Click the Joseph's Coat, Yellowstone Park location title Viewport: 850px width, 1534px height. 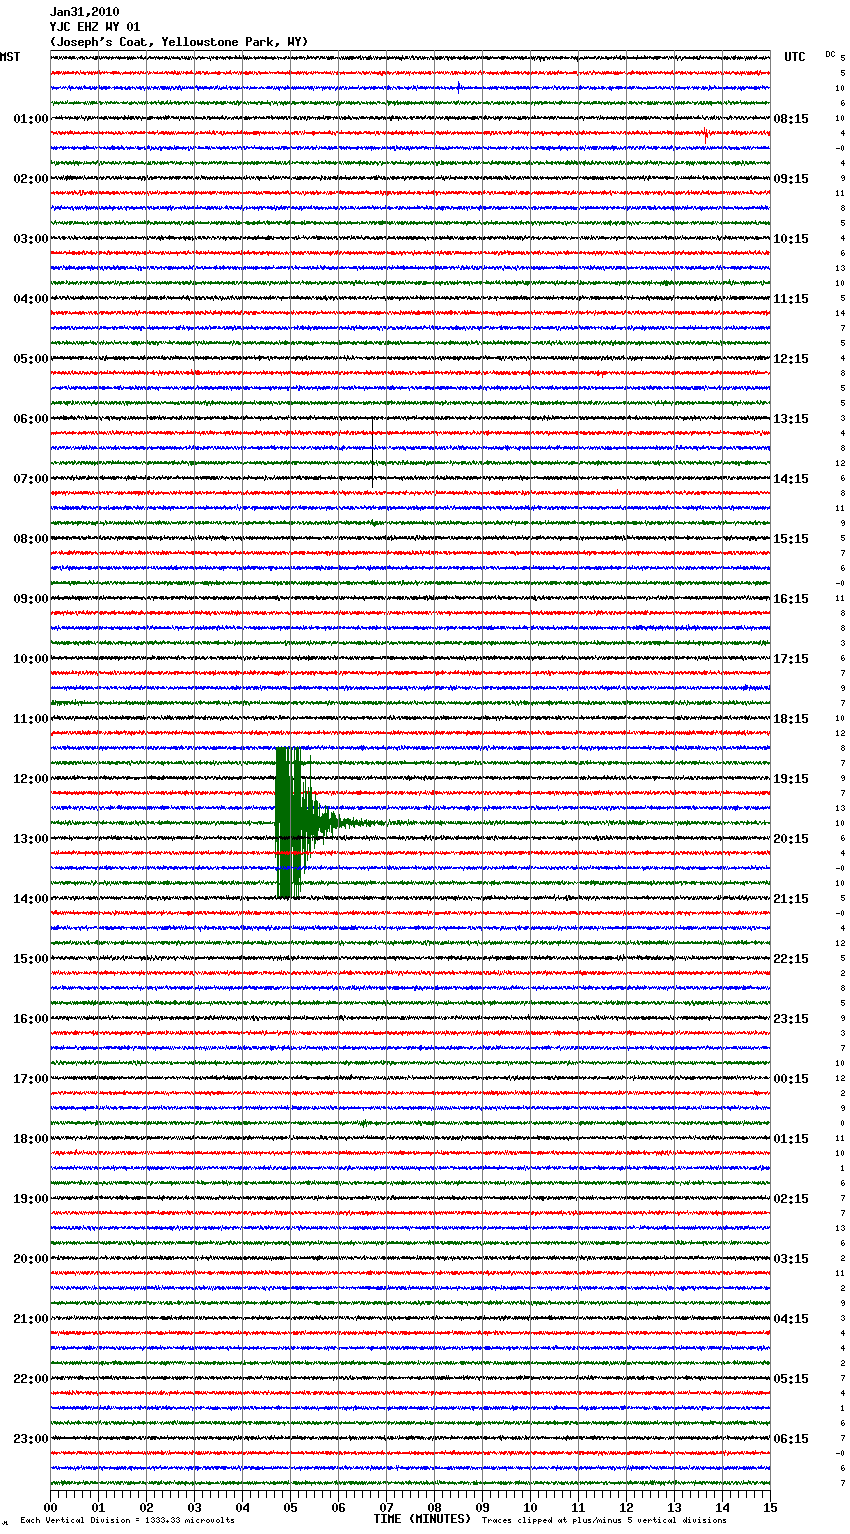click(179, 42)
